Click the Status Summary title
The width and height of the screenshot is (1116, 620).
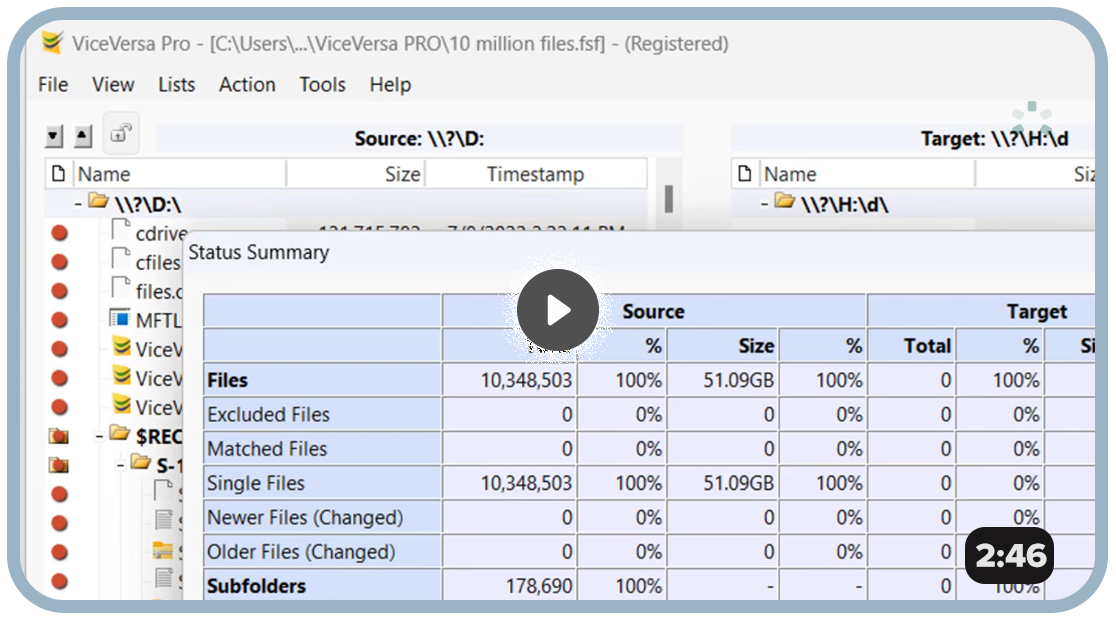pos(259,253)
